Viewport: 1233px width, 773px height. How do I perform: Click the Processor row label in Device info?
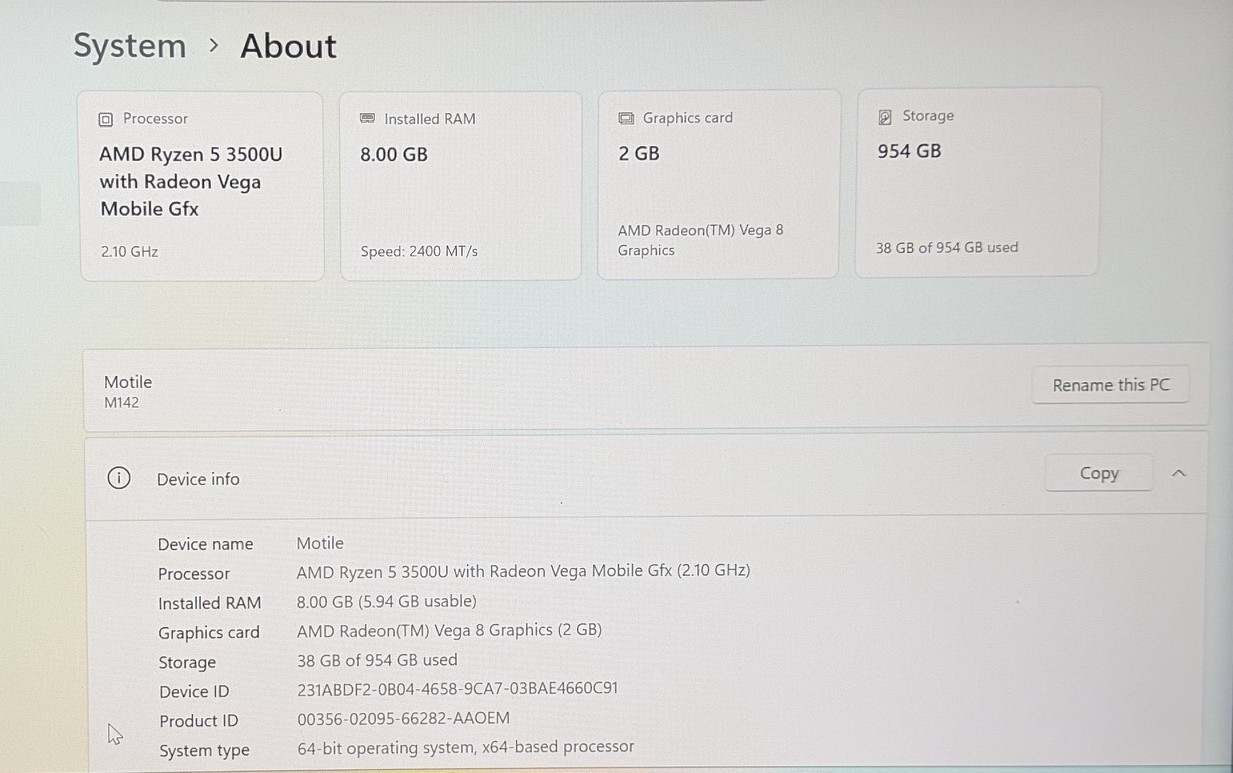point(194,574)
